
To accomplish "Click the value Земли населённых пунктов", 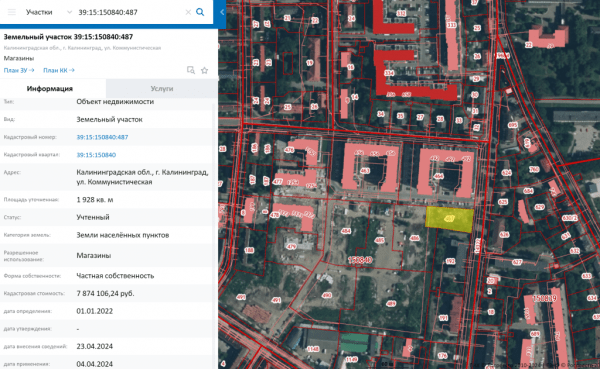I will [x=122, y=235].
